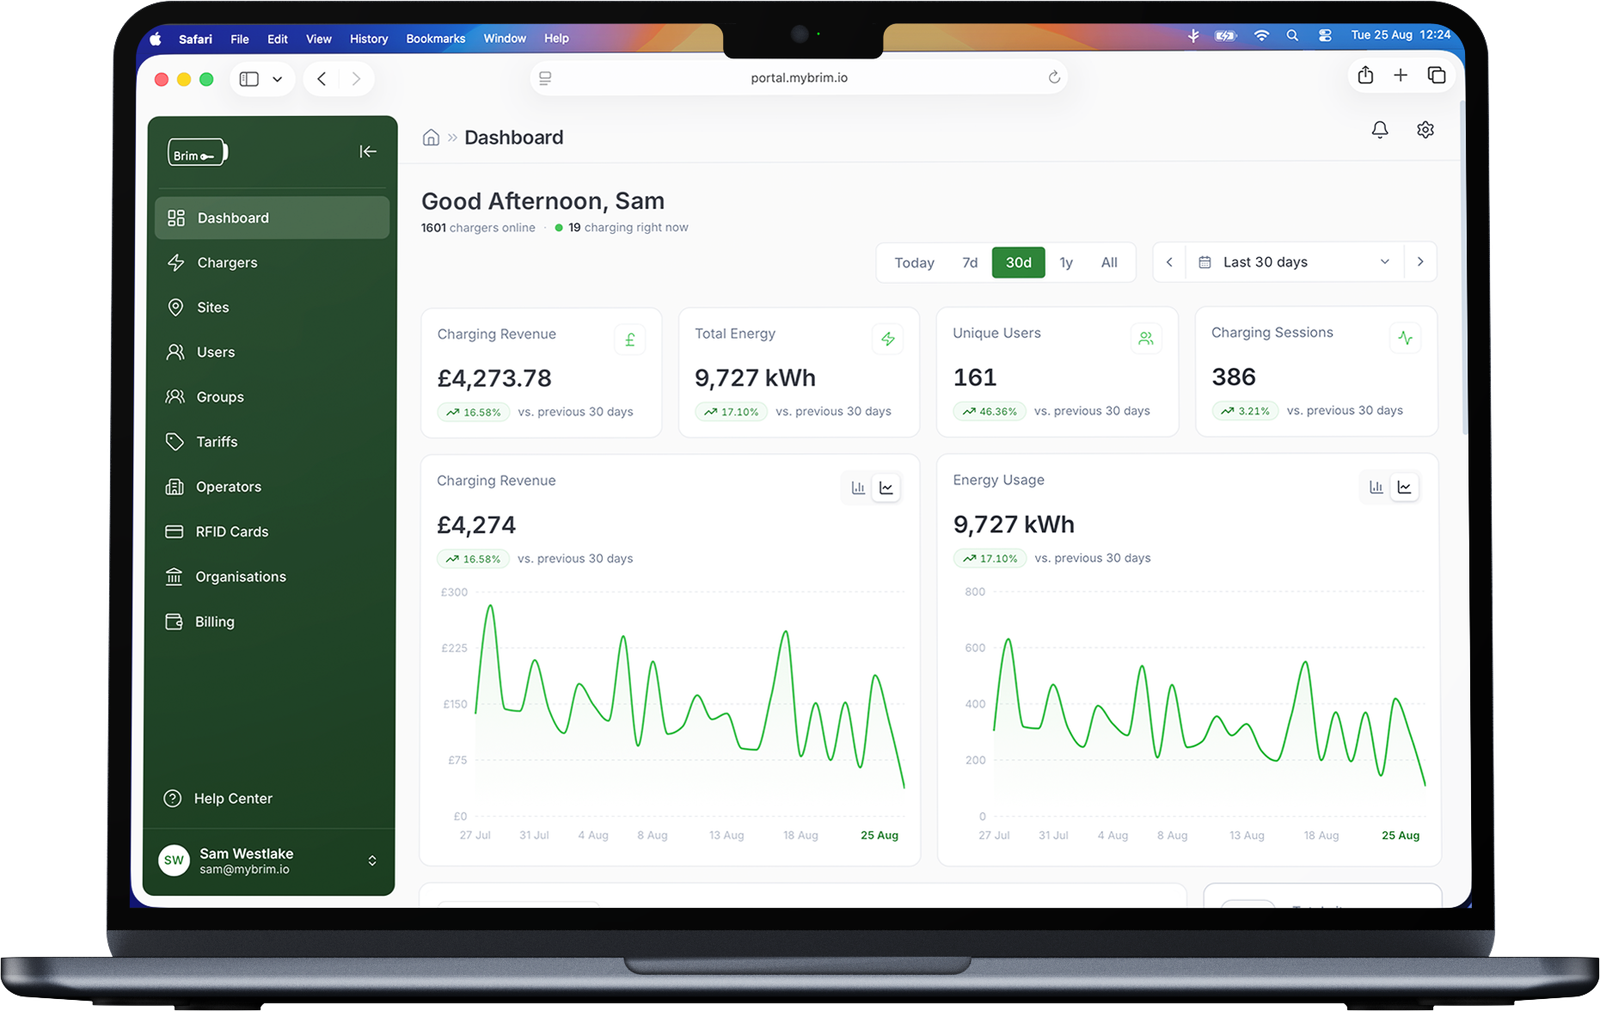Click the users icon on Unique Users card
Image resolution: width=1600 pixels, height=1011 pixels.
coord(1146,339)
